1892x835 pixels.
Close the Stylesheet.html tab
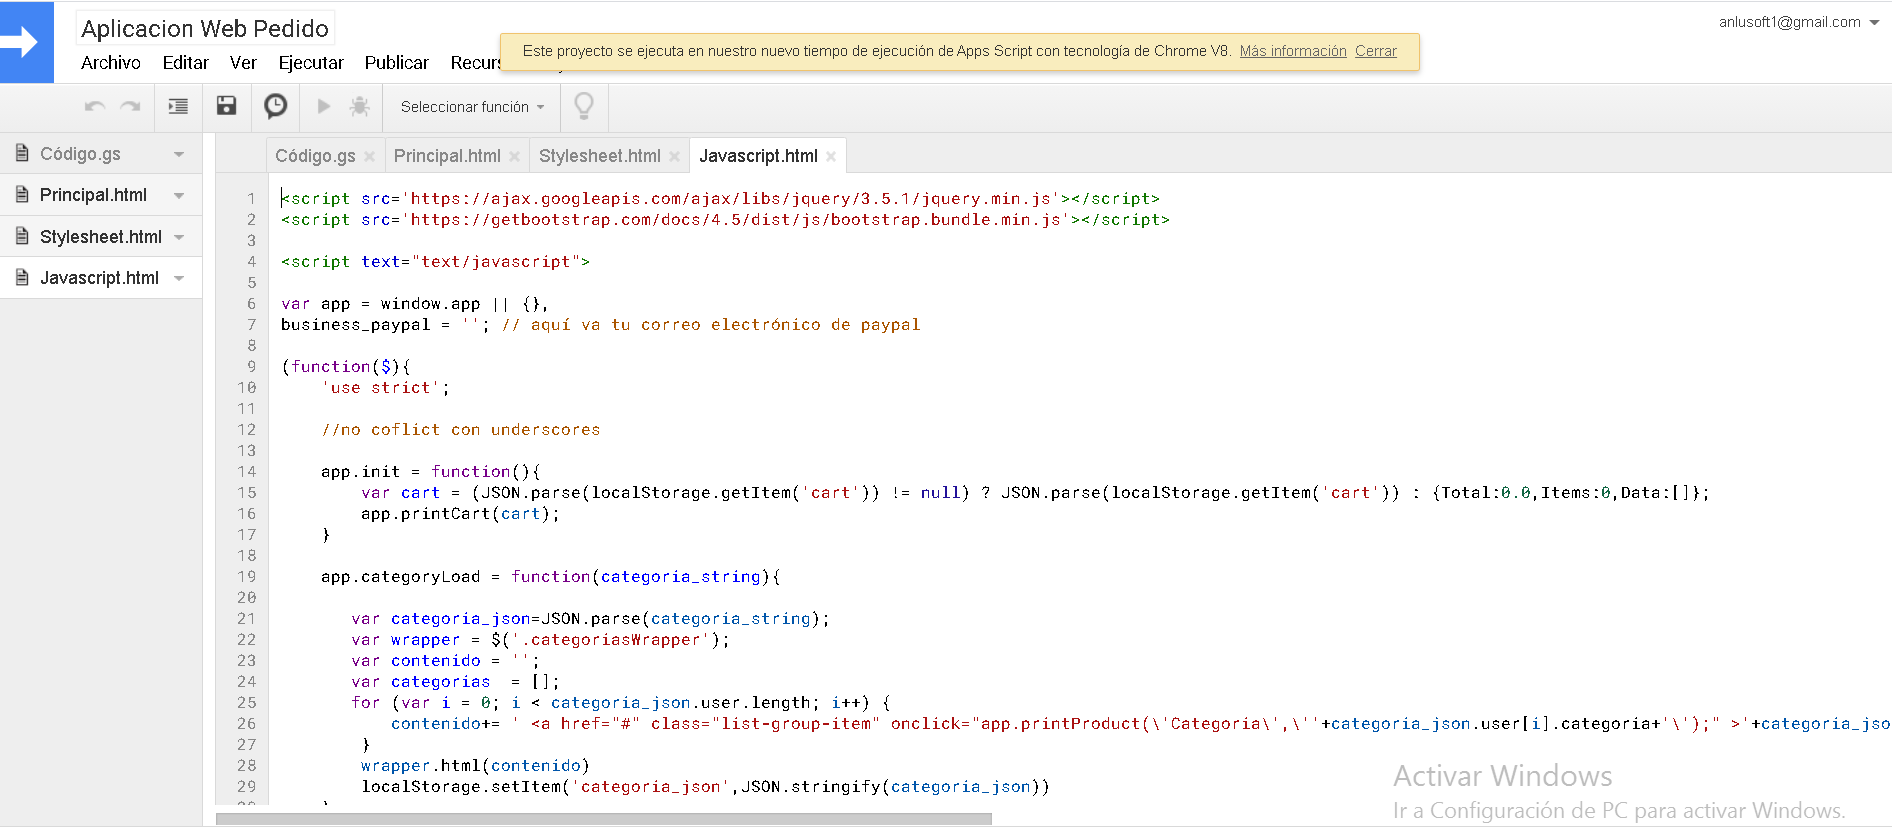[675, 157]
